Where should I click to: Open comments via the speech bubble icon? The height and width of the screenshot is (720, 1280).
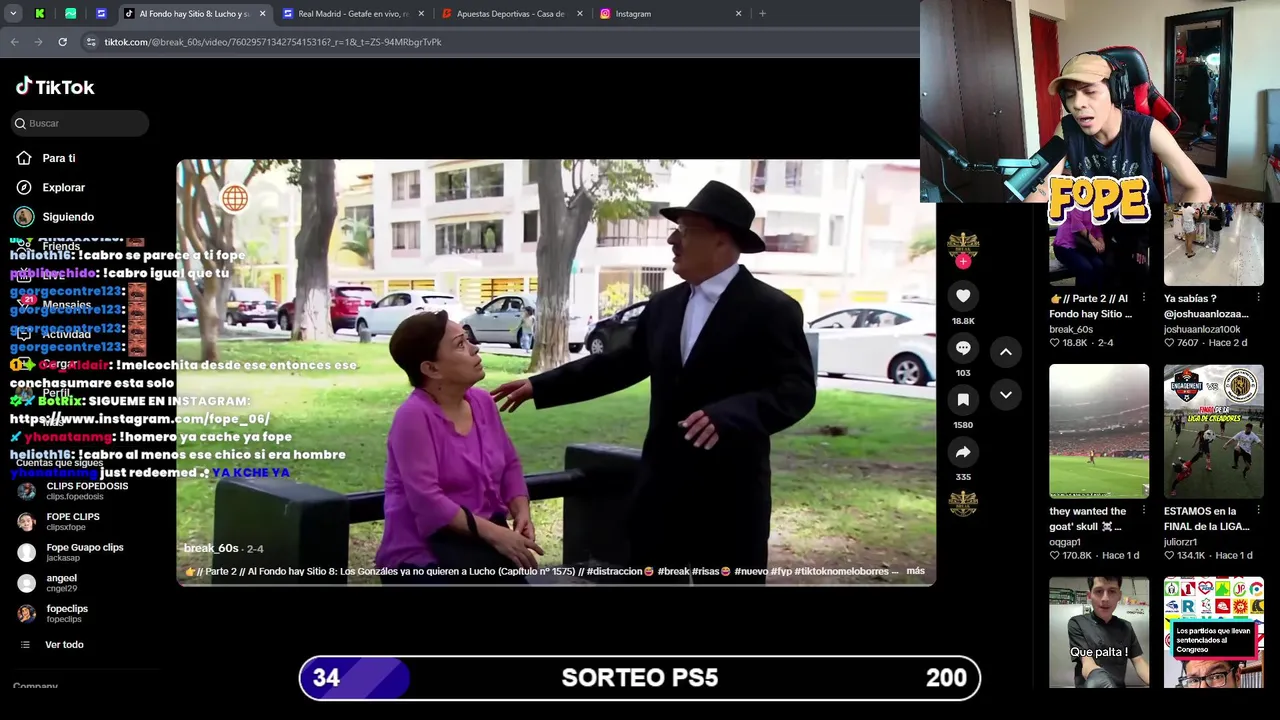coord(963,348)
